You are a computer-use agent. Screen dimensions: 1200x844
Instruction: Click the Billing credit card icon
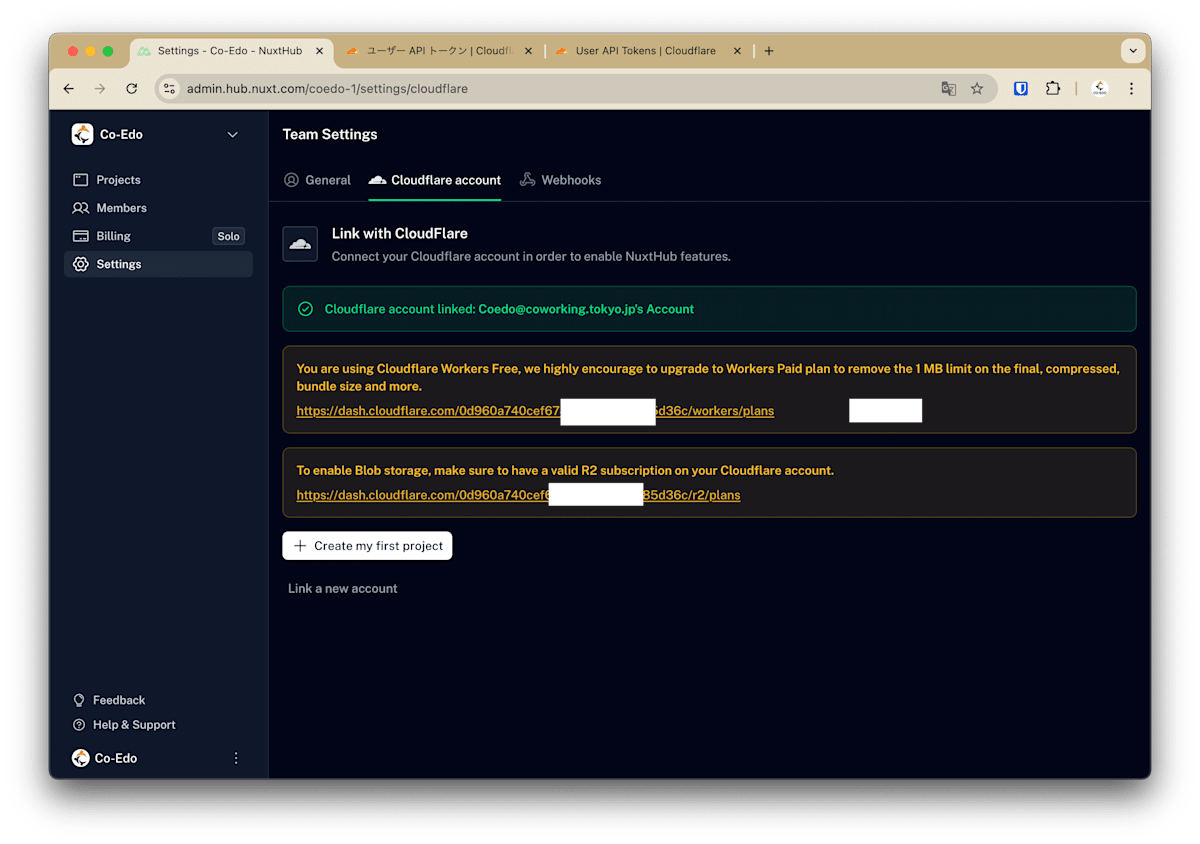pyautogui.click(x=81, y=236)
